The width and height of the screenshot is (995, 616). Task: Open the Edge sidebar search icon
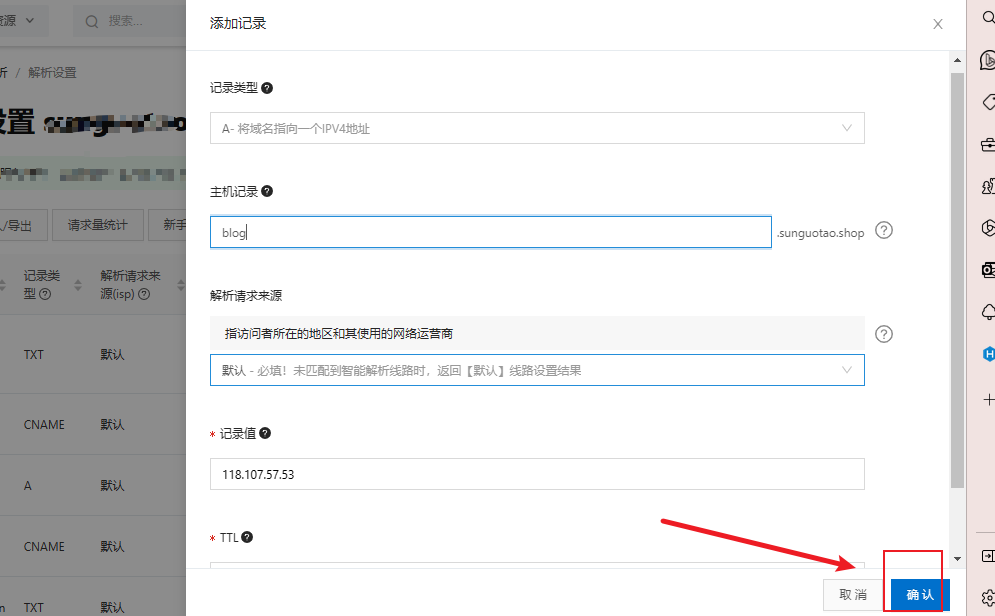(987, 17)
